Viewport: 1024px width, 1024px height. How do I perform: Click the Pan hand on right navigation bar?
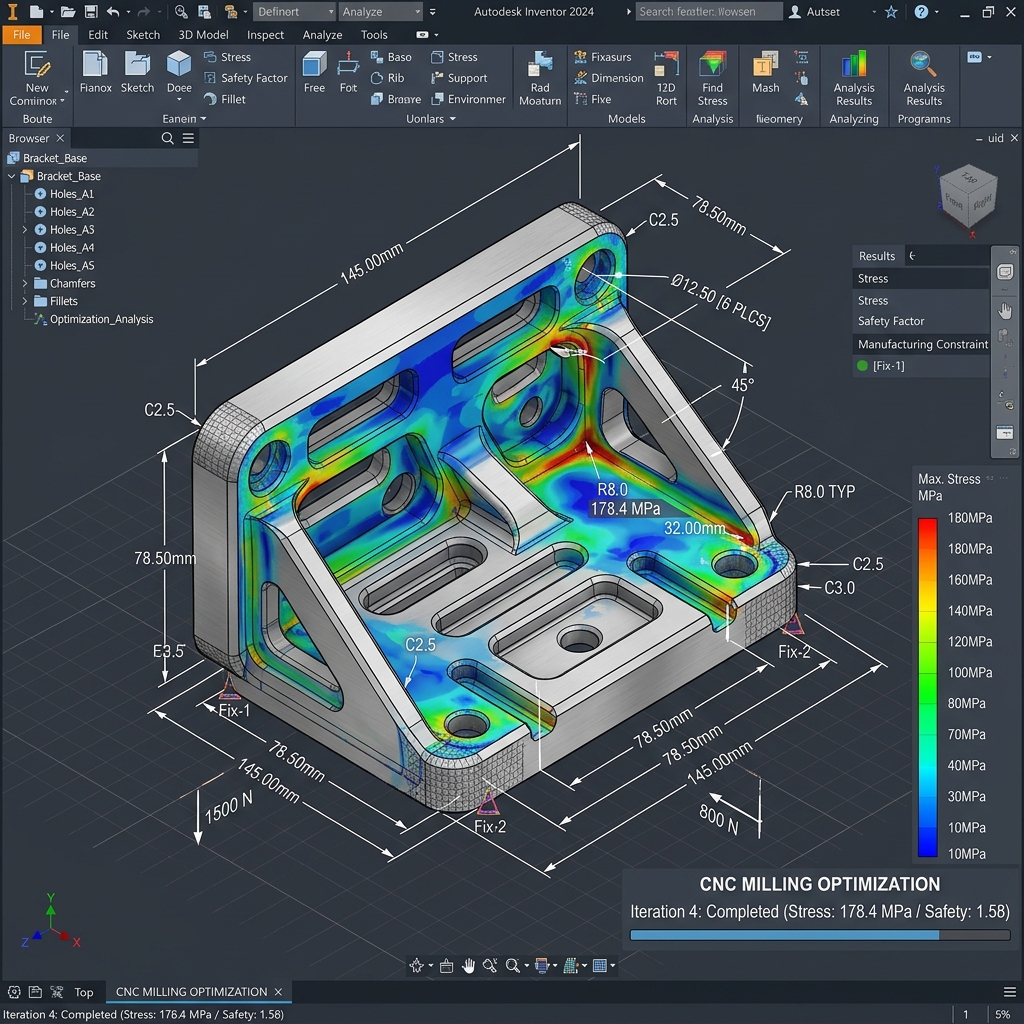pyautogui.click(x=1005, y=310)
